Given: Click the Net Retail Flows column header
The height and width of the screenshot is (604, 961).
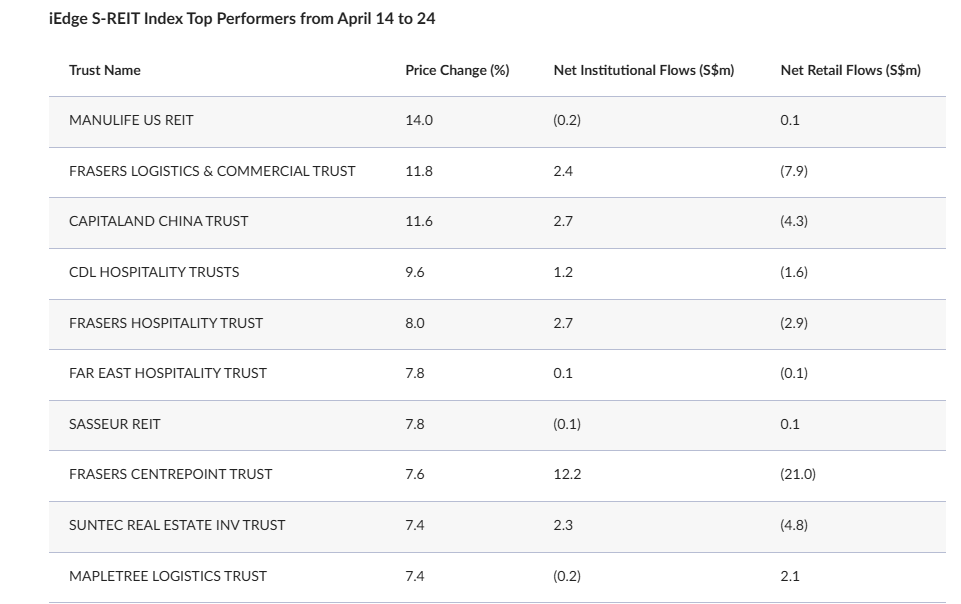Looking at the screenshot, I should pyautogui.click(x=850, y=70).
